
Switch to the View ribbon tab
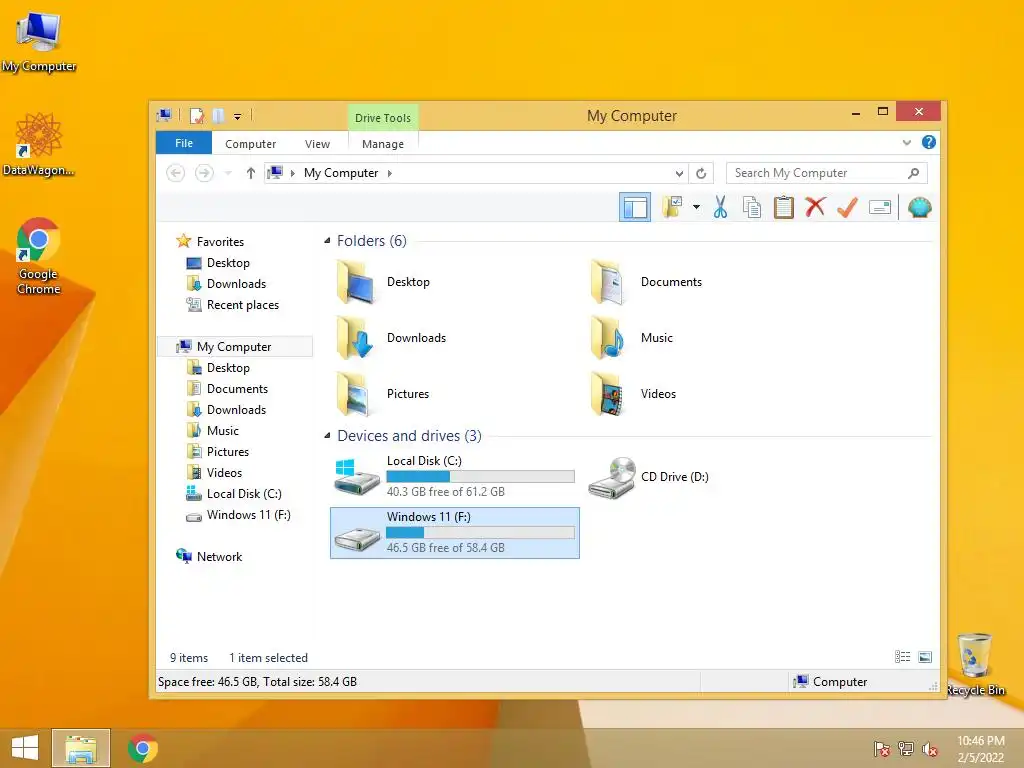tap(317, 144)
